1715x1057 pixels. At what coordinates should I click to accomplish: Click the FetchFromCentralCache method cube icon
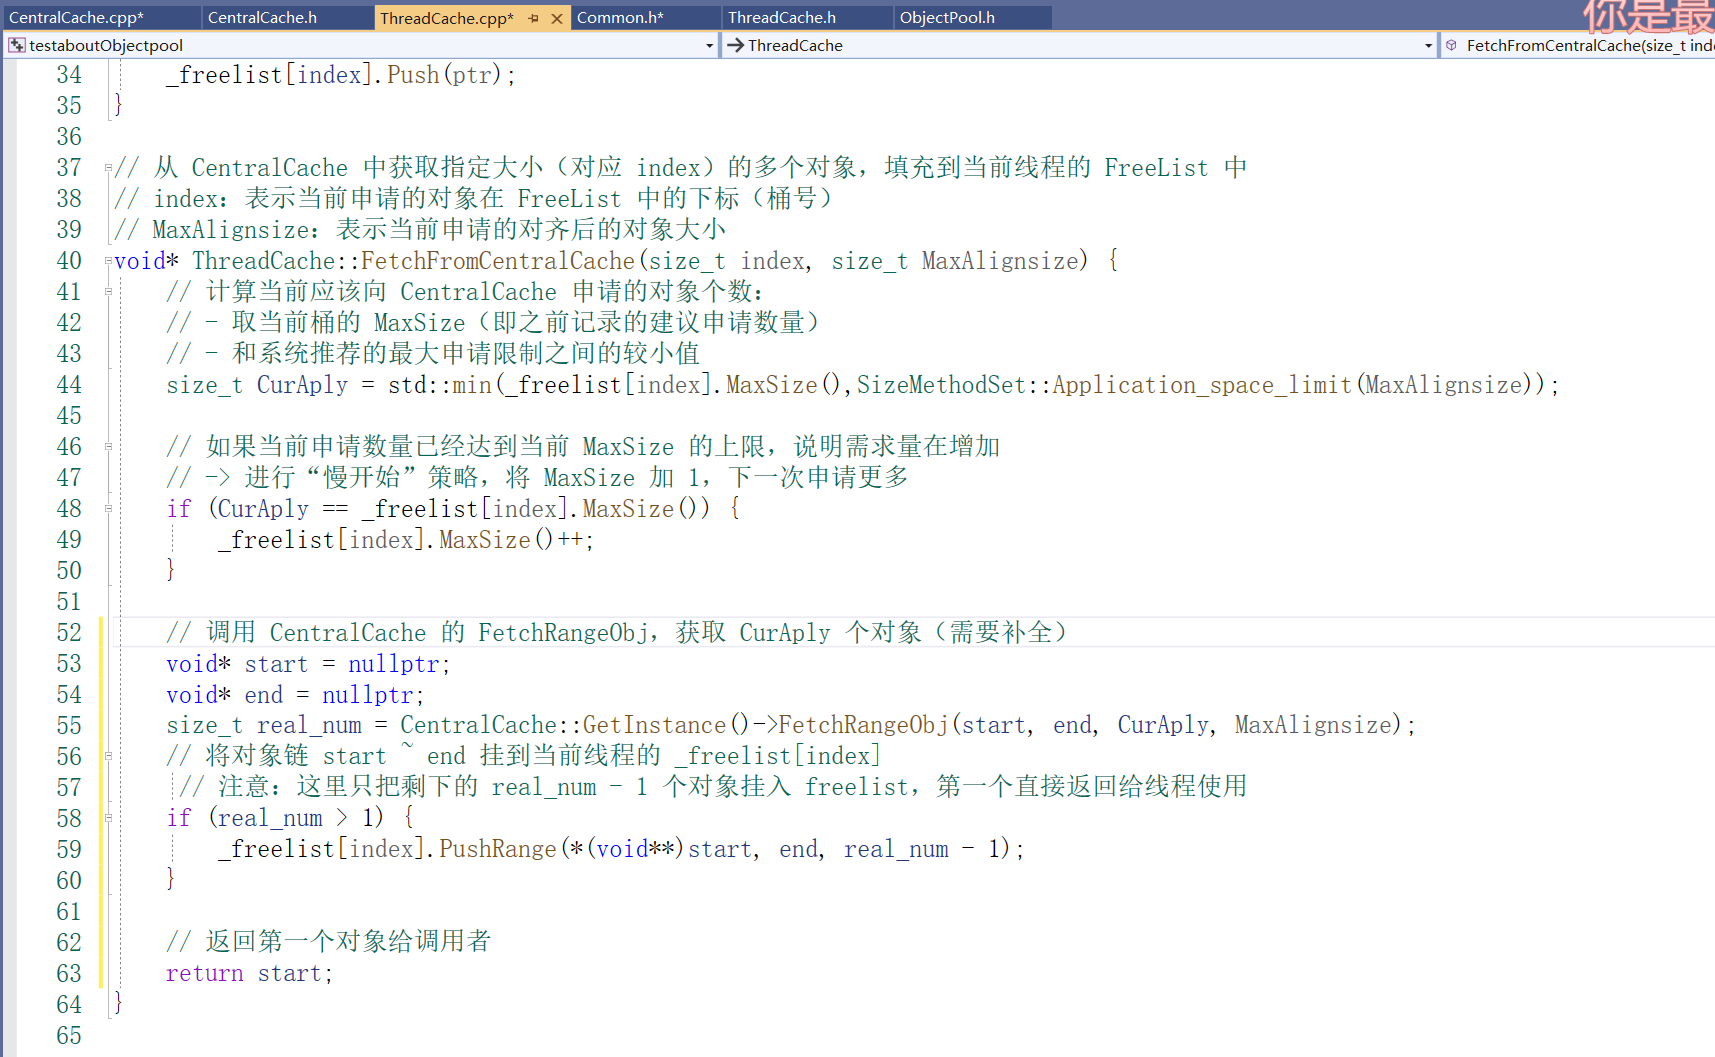1451,45
